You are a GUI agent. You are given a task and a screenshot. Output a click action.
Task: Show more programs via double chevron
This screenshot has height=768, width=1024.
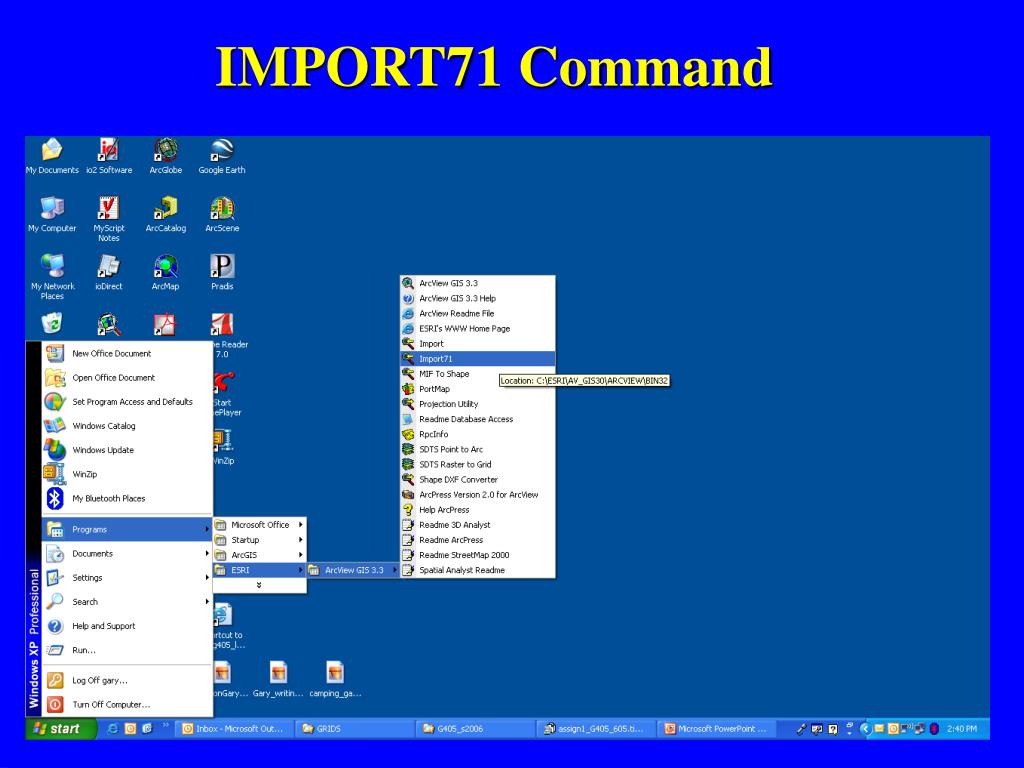(259, 585)
